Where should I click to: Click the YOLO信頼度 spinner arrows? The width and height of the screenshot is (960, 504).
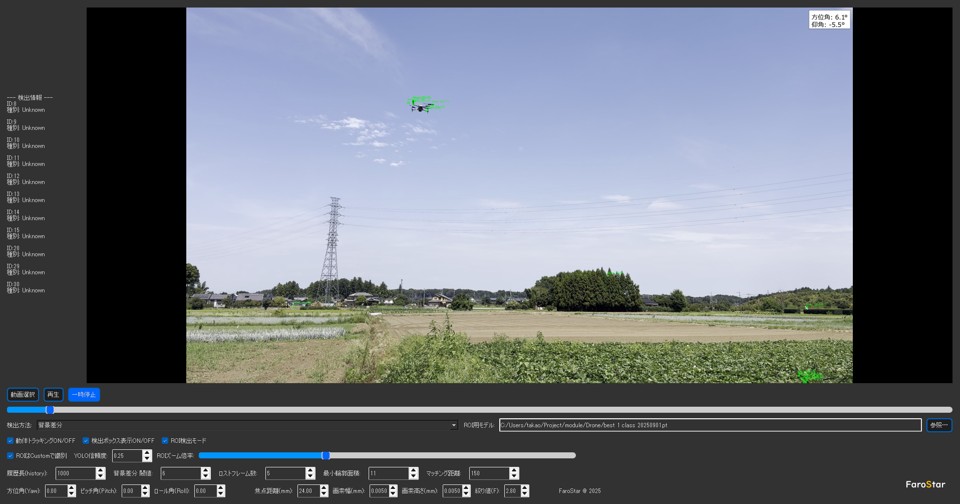point(147,456)
